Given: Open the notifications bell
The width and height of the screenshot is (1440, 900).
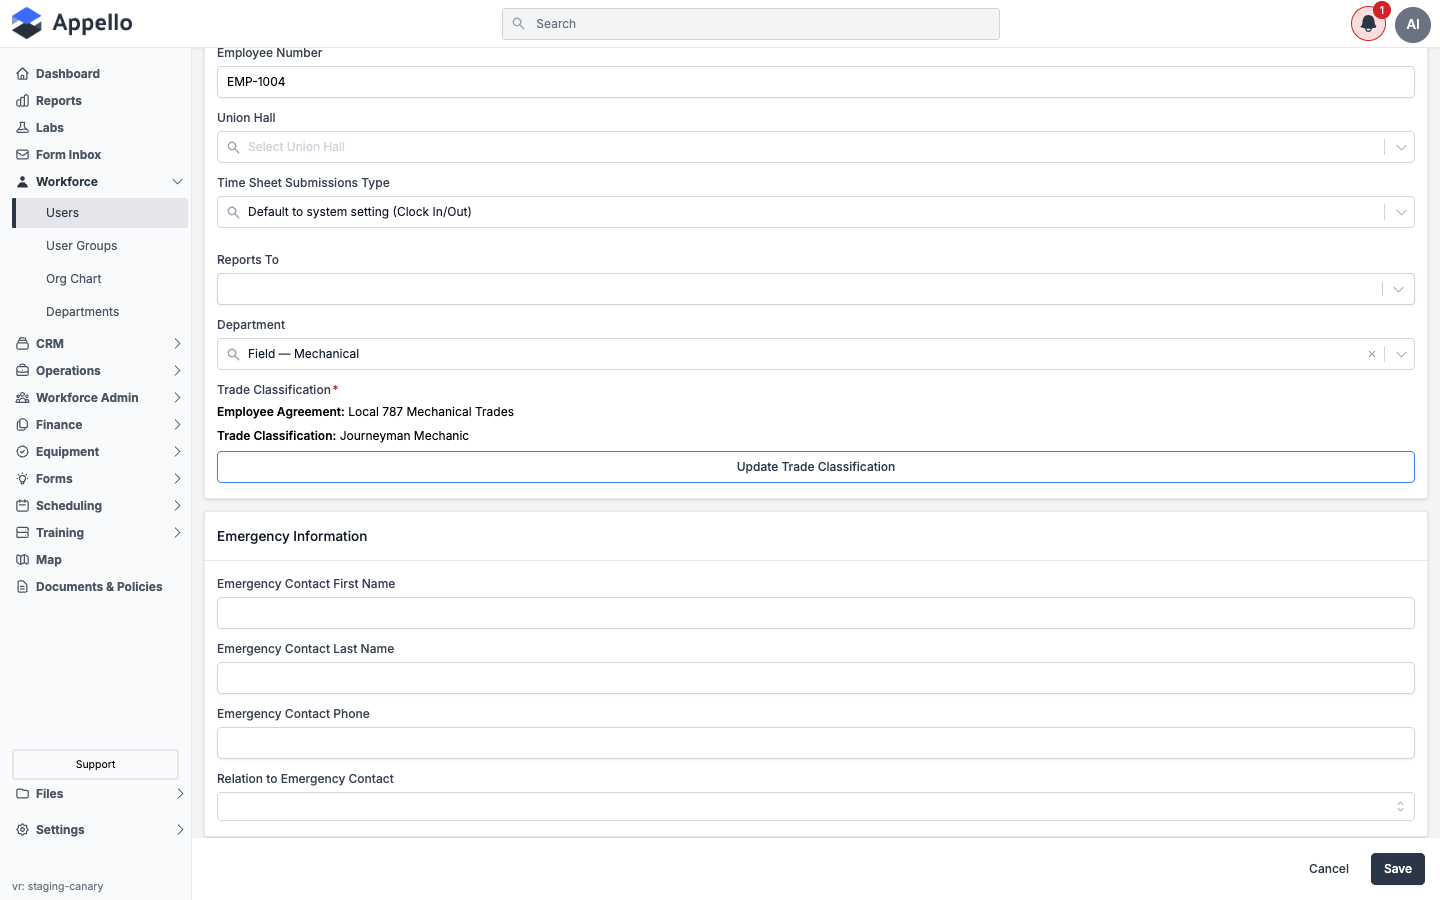Looking at the screenshot, I should point(1368,24).
